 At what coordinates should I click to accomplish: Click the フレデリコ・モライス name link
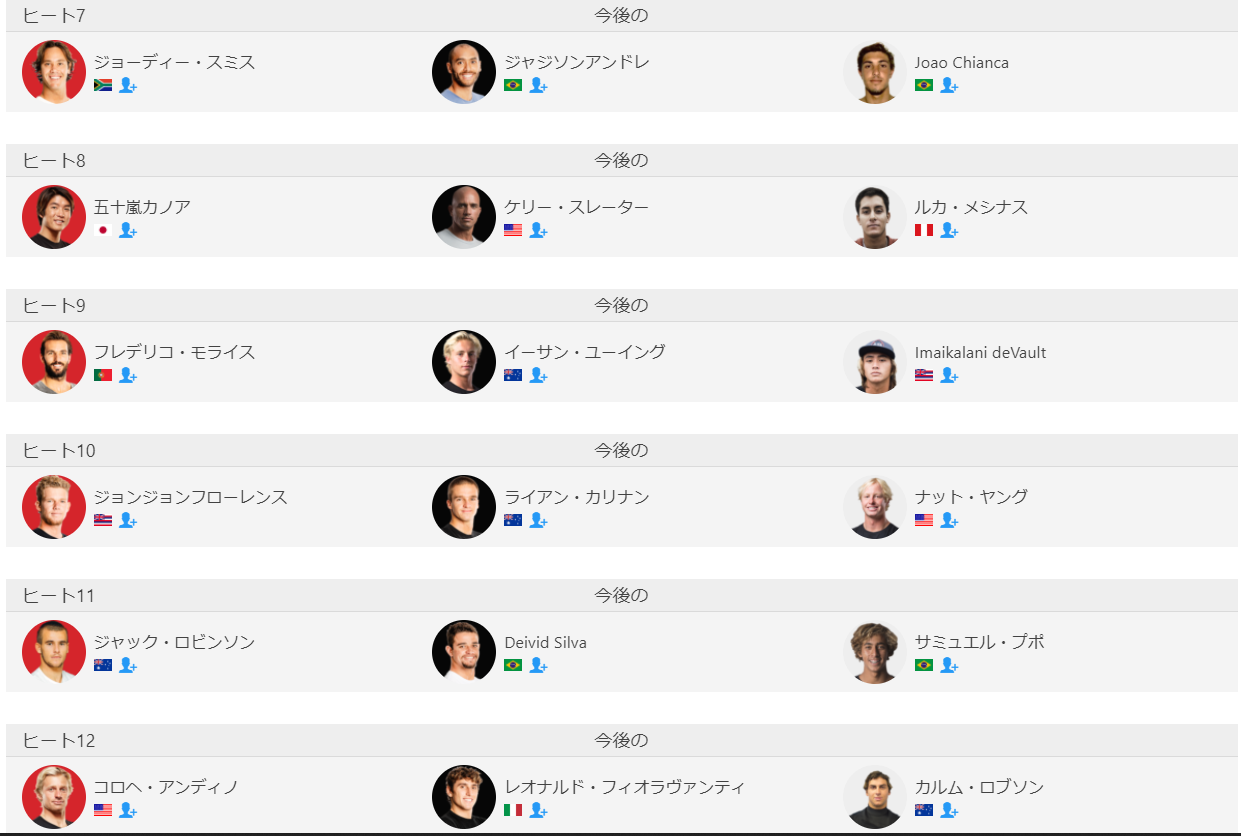coord(174,352)
